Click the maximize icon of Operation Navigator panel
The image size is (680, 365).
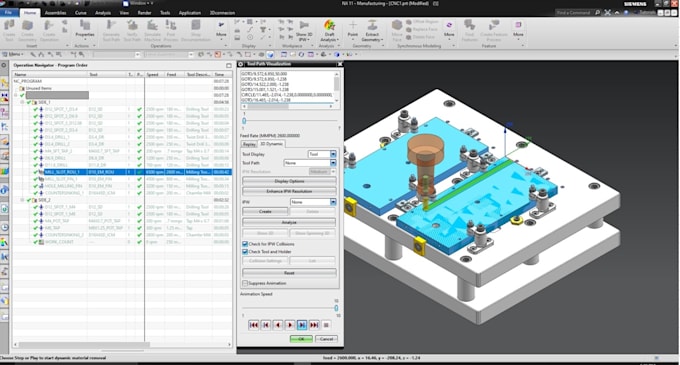point(229,65)
